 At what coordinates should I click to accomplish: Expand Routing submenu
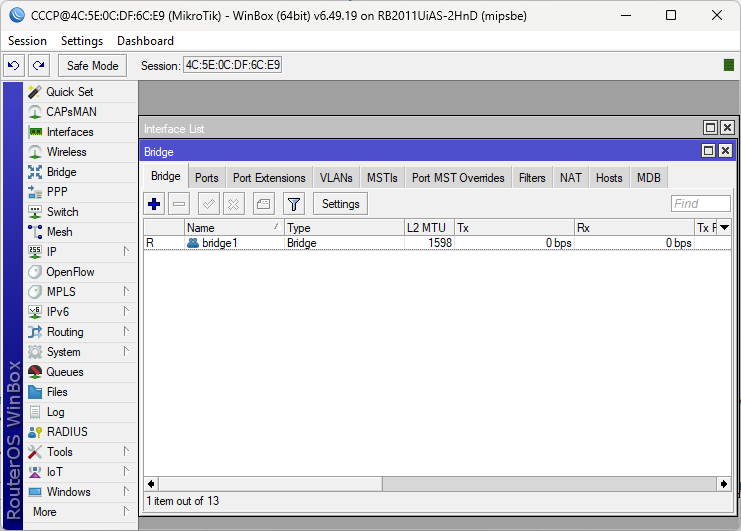click(x=126, y=331)
